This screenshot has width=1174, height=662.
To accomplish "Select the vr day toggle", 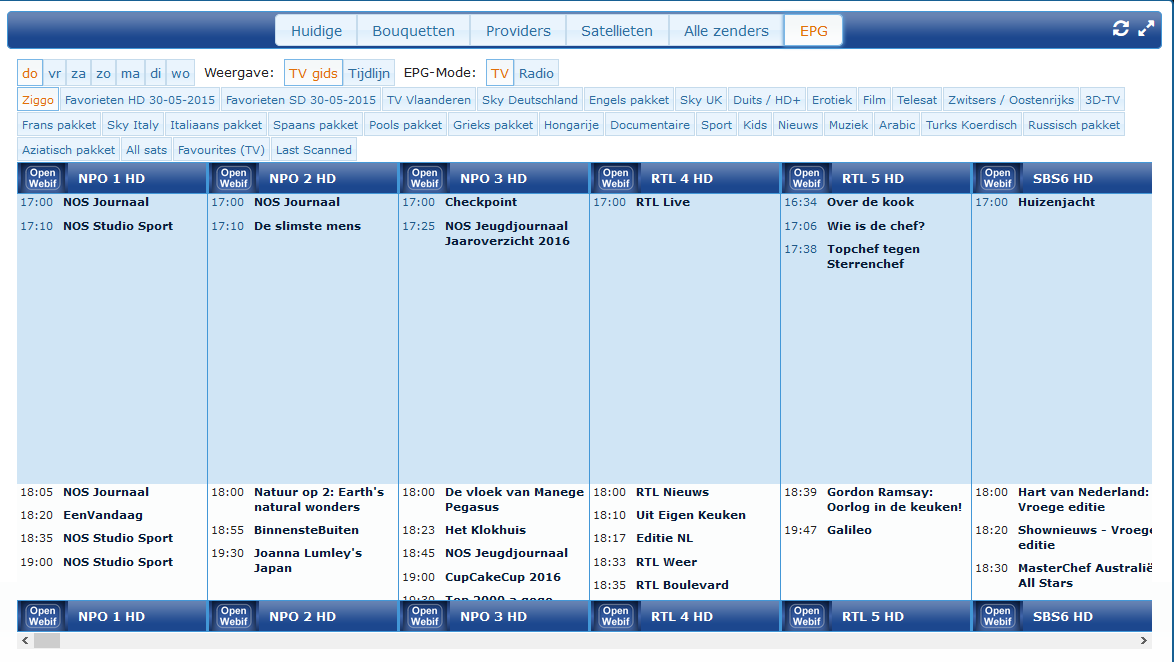I will 55,73.
